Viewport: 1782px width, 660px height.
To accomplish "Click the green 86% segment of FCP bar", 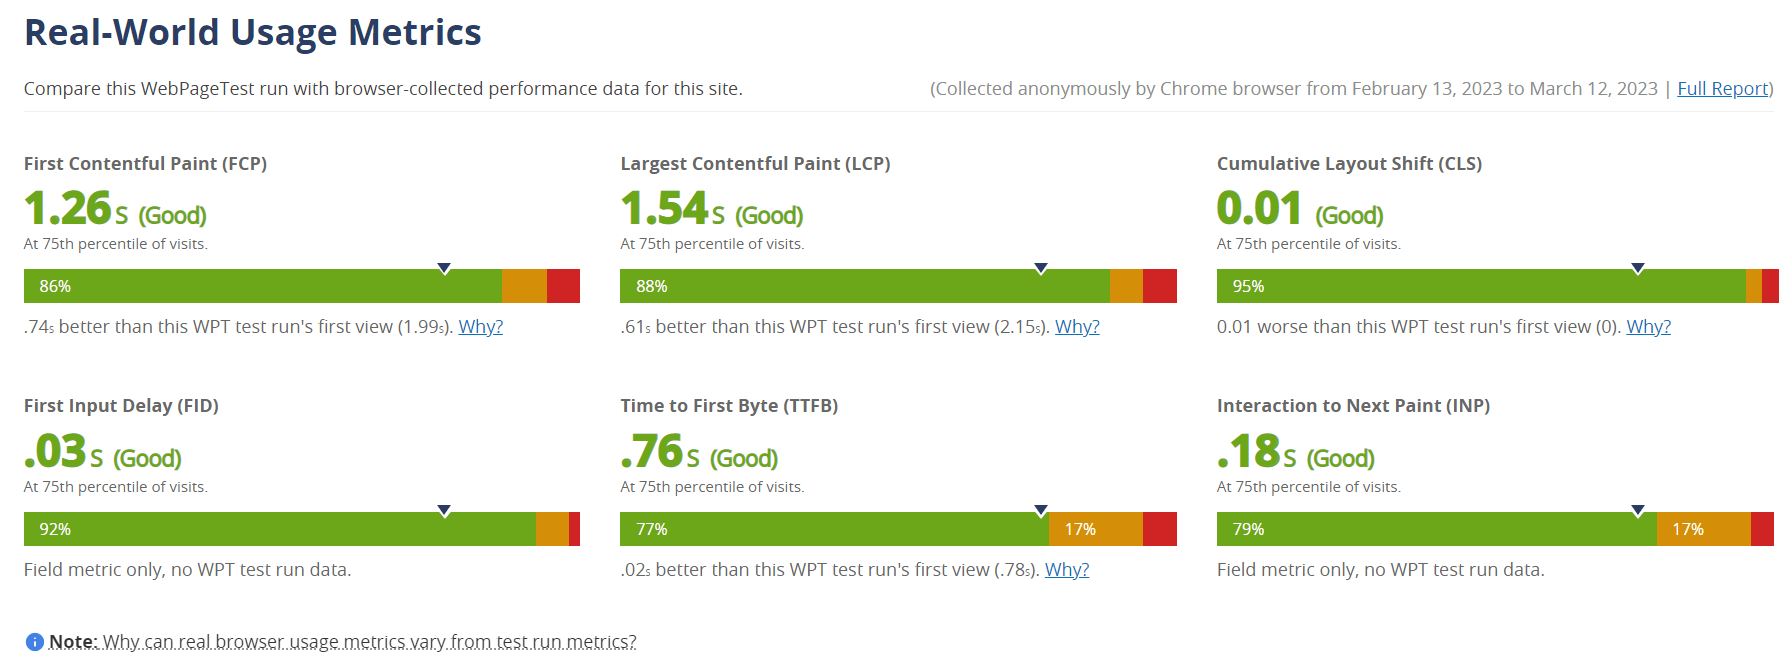I will [x=263, y=286].
